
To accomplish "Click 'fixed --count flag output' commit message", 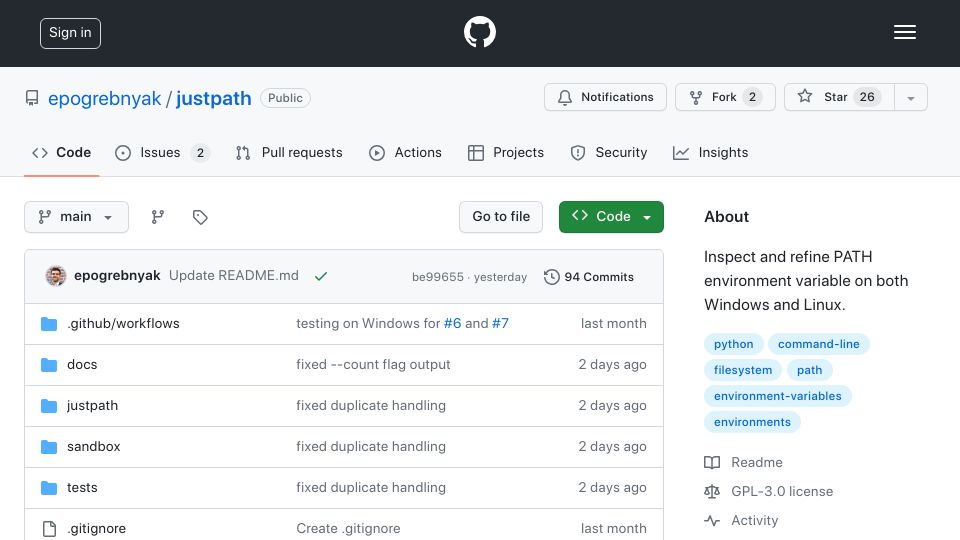I will click(x=373, y=364).
